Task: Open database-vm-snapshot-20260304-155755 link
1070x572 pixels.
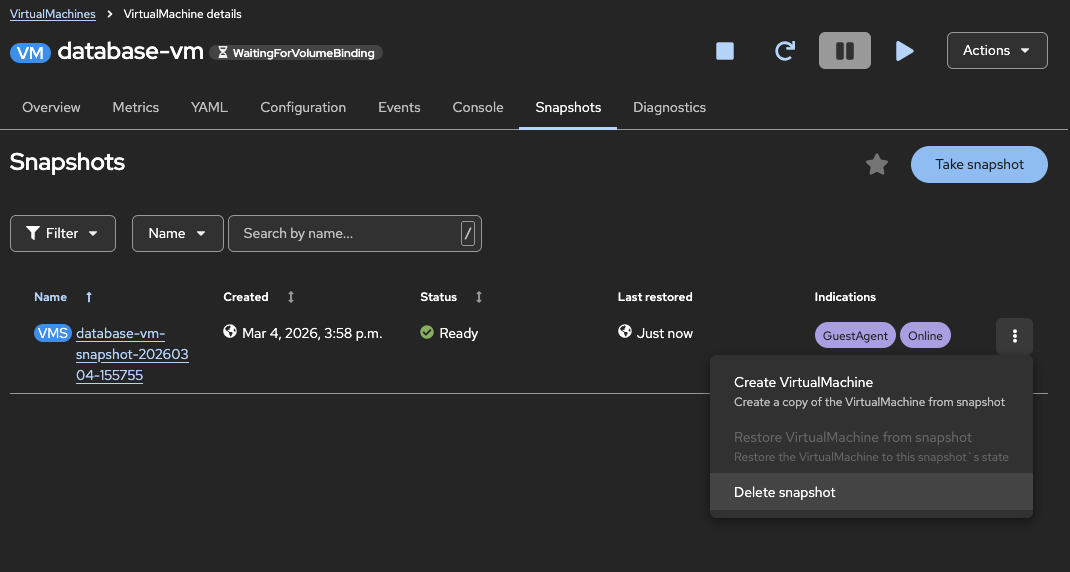Action: point(132,354)
